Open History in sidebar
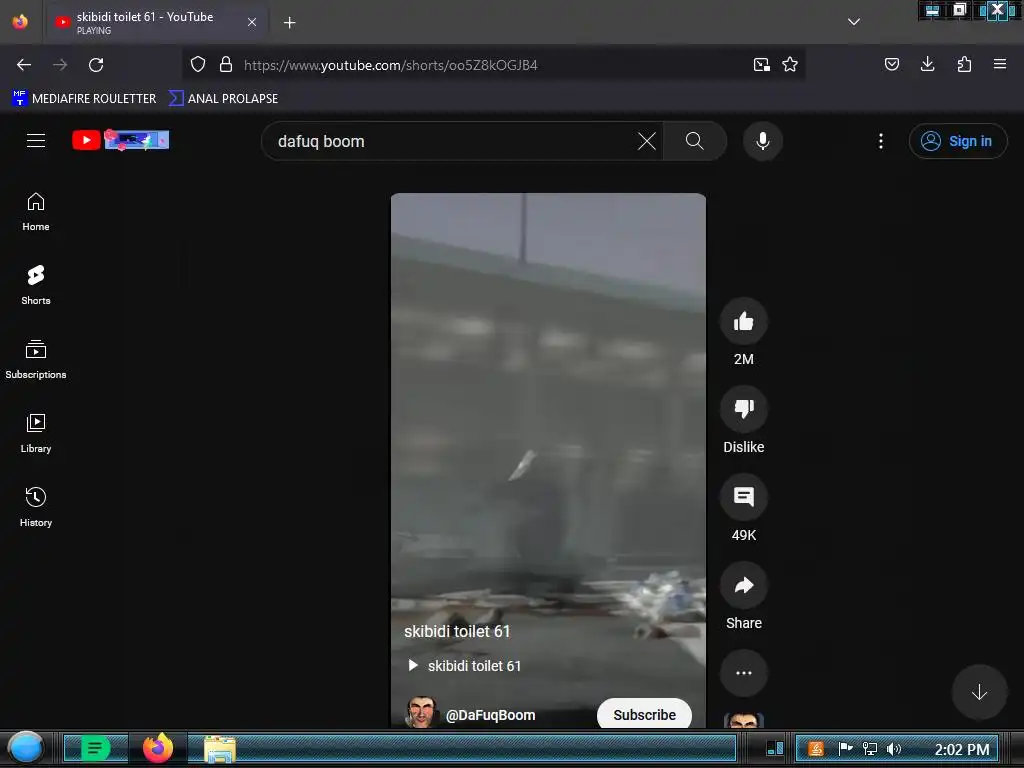The image size is (1024, 768). coord(36,507)
